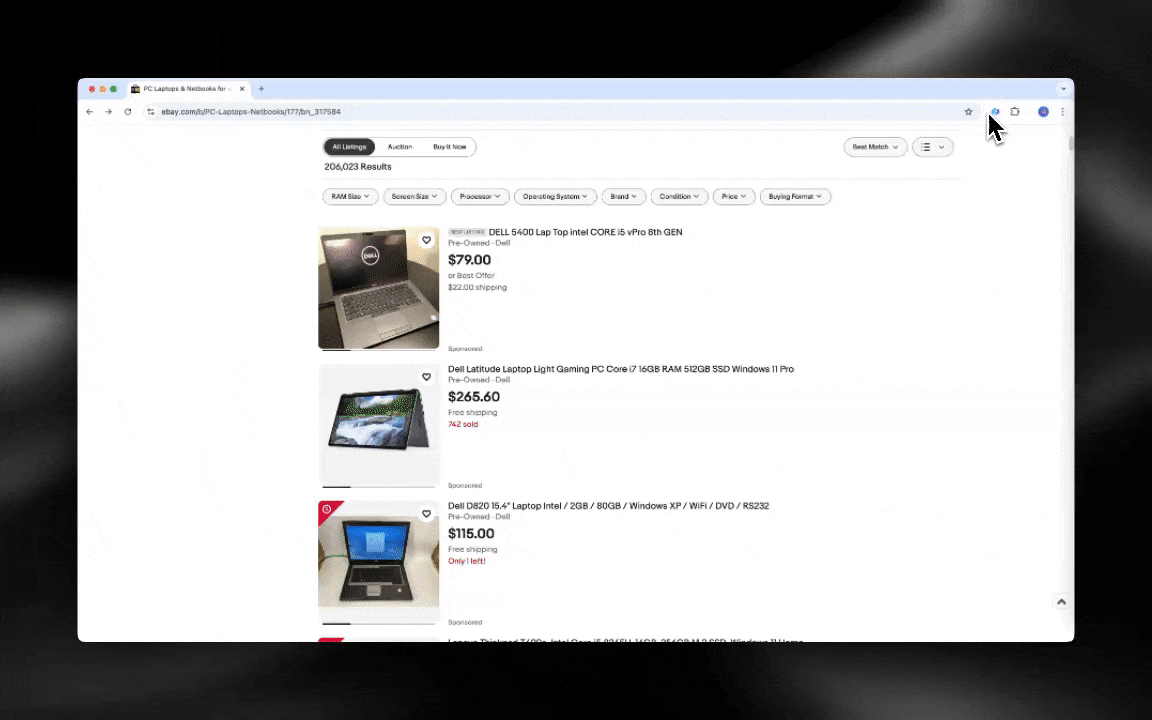Click the heart on the Dell D820 listing

426,514
